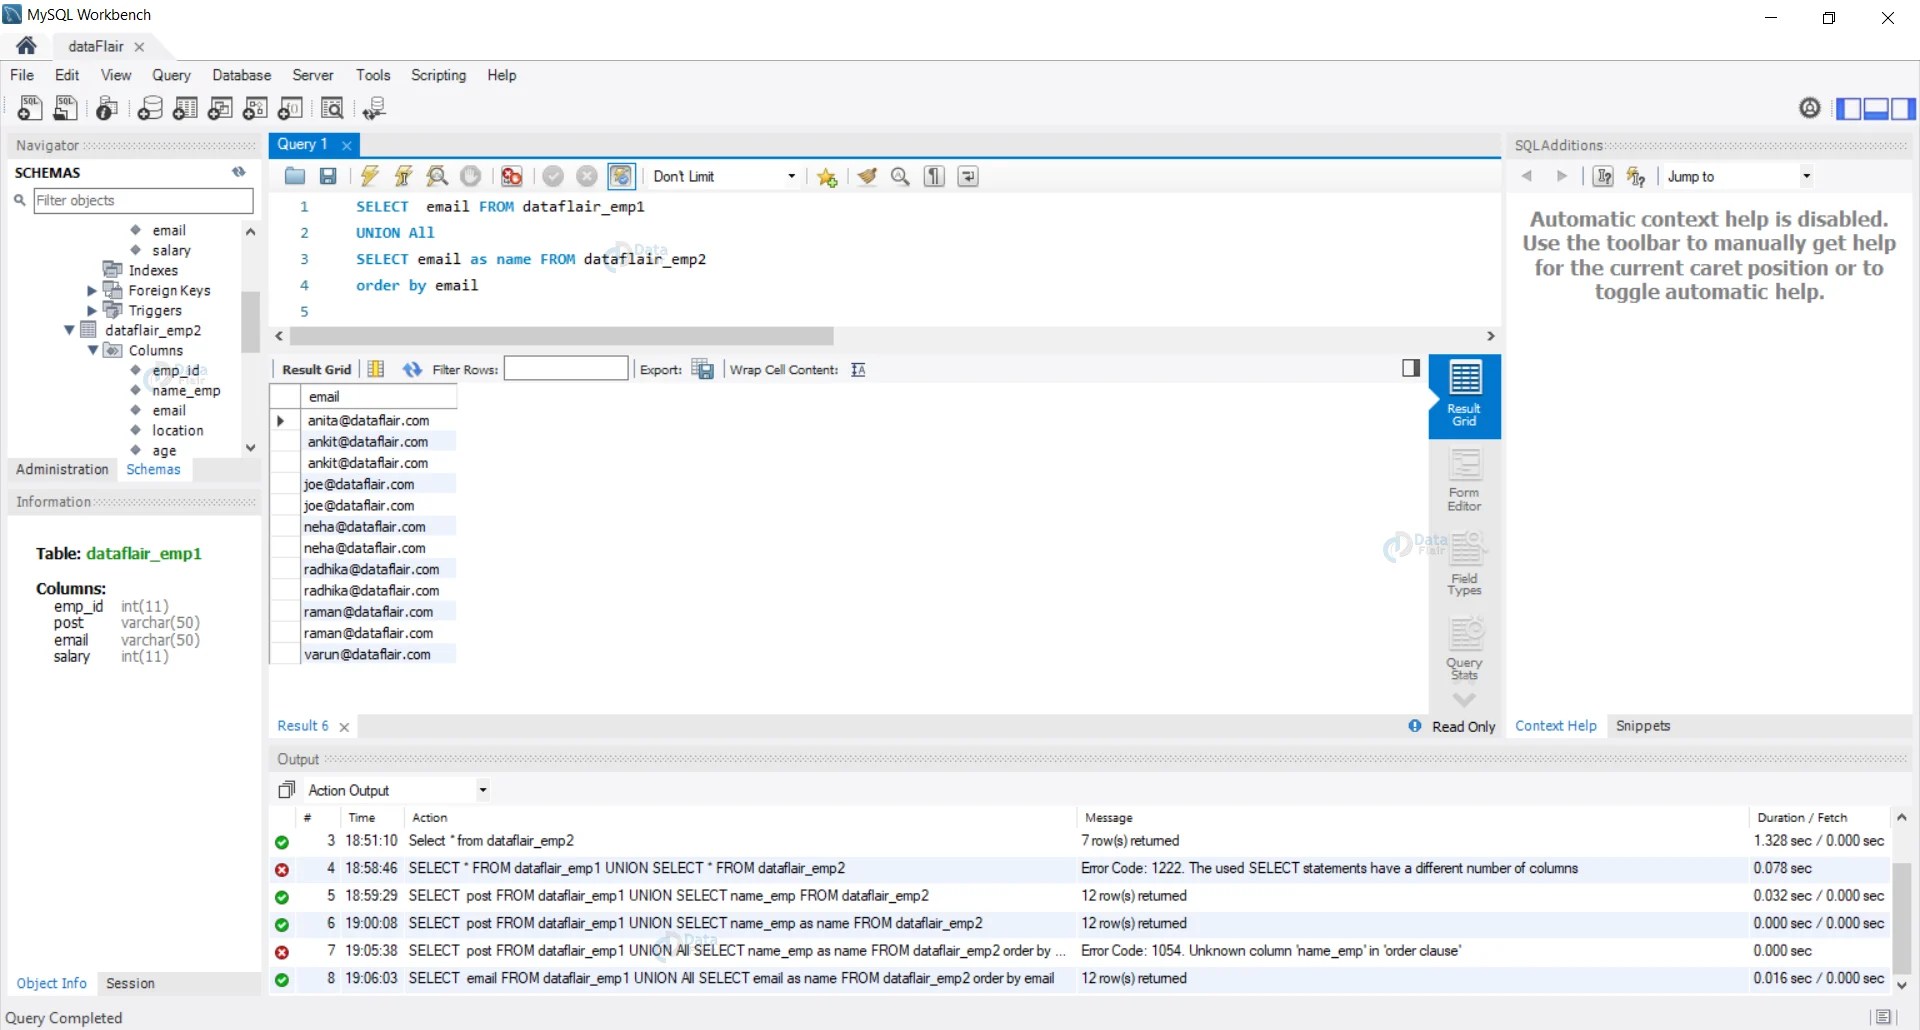The width and height of the screenshot is (1920, 1030).
Task: Beautify the query with the broom icon
Action: click(x=867, y=177)
